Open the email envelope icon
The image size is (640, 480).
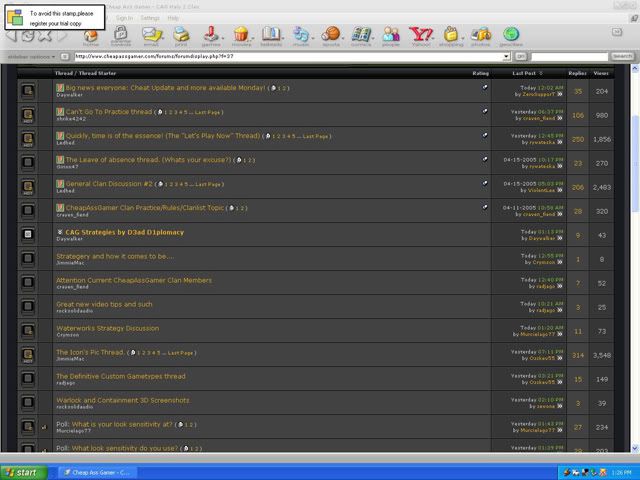[151, 34]
